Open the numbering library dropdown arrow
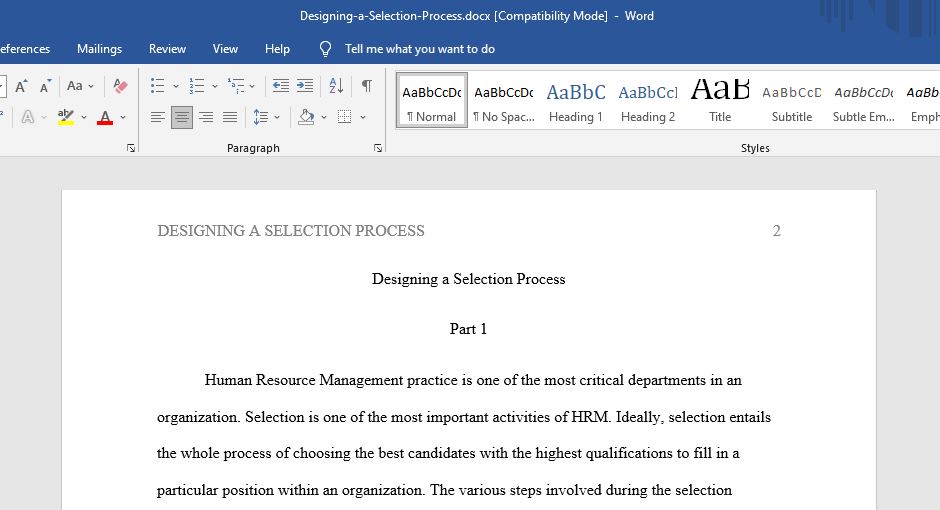The height and width of the screenshot is (510, 940). click(x=215, y=86)
